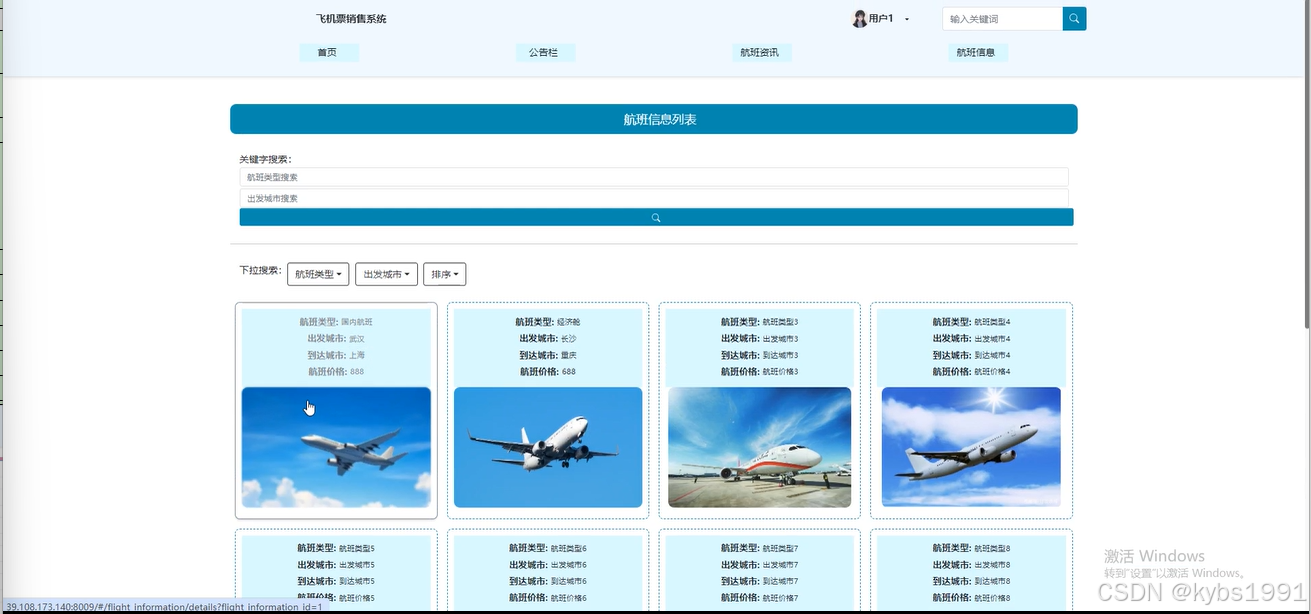The image size is (1311, 614).
Task: Open the 航班信息 nav tab
Action: (x=976, y=52)
